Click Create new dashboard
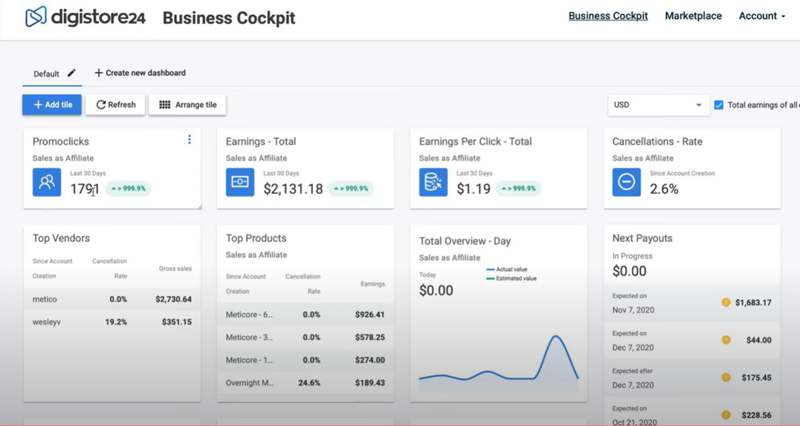Image resolution: width=800 pixels, height=426 pixels. [x=140, y=73]
